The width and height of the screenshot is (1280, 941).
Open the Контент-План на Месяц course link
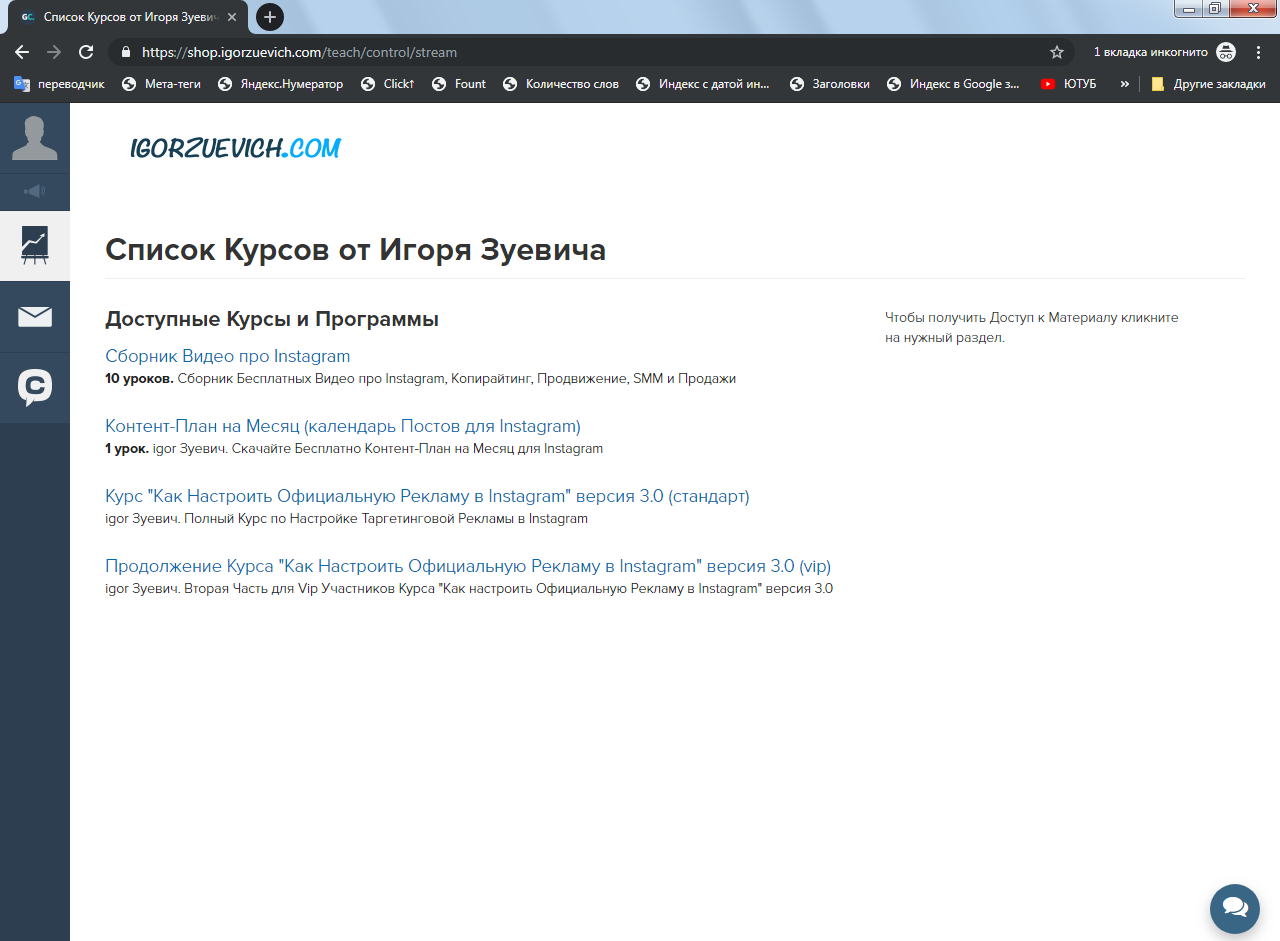coord(343,426)
